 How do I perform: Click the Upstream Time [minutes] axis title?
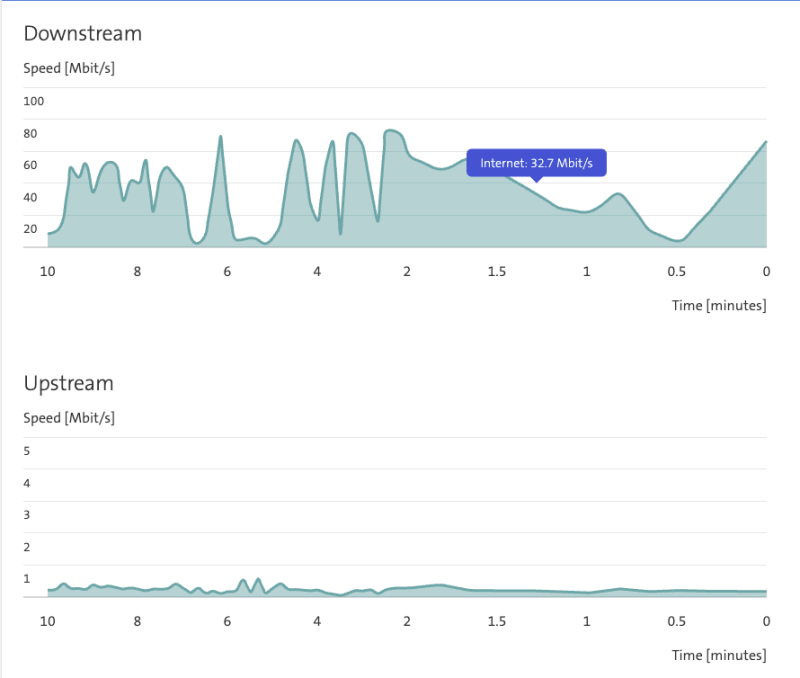tap(719, 655)
